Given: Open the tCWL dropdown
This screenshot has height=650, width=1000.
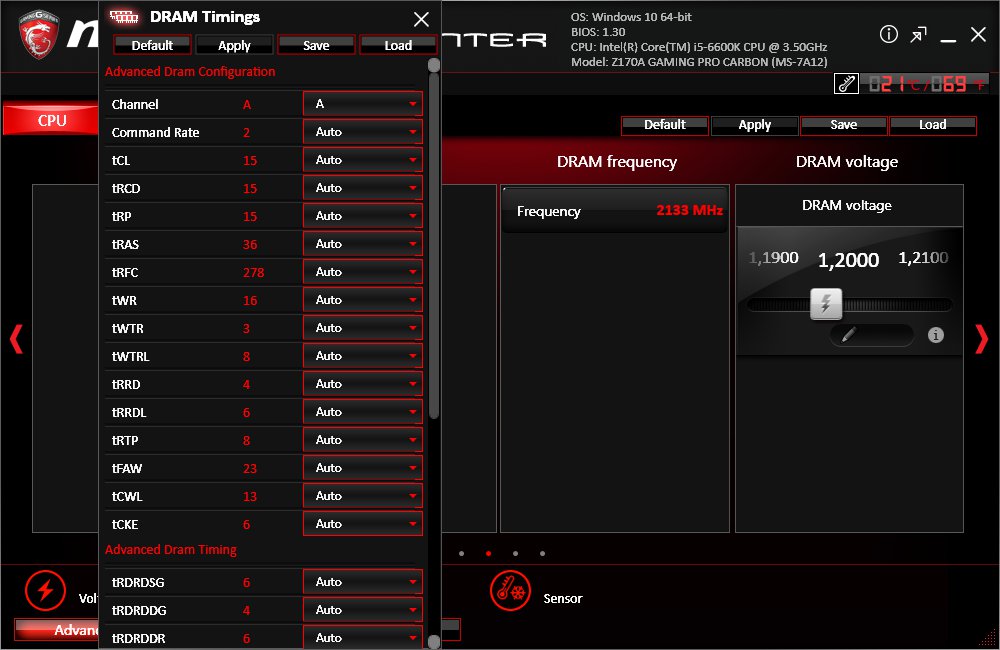Looking at the screenshot, I should point(363,496).
